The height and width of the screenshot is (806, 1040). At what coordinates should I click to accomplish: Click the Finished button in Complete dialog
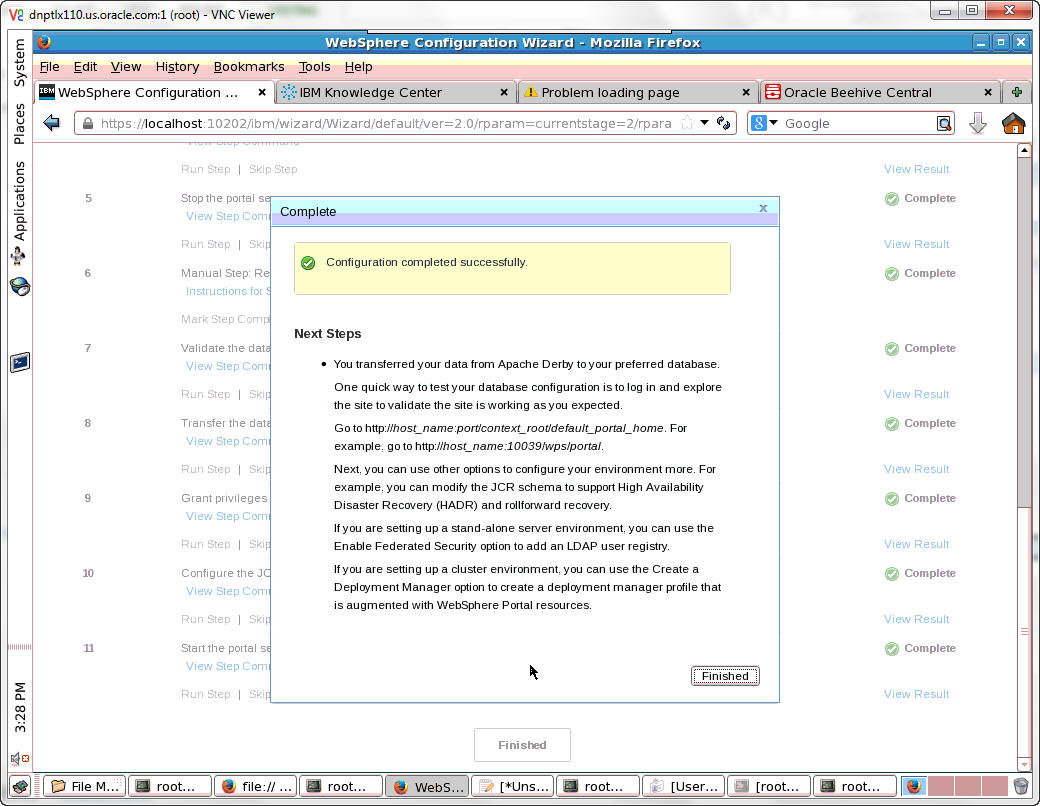[x=725, y=676]
